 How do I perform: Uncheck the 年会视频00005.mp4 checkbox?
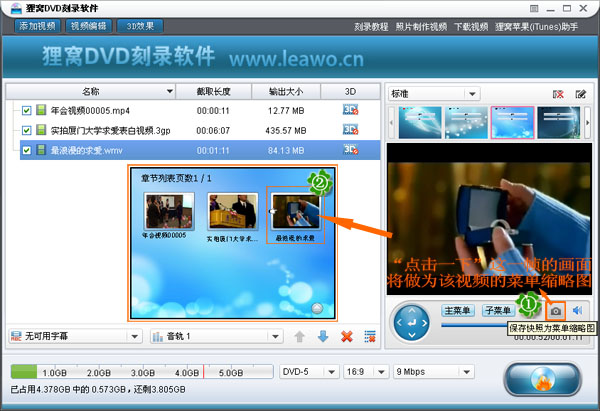tap(26, 111)
